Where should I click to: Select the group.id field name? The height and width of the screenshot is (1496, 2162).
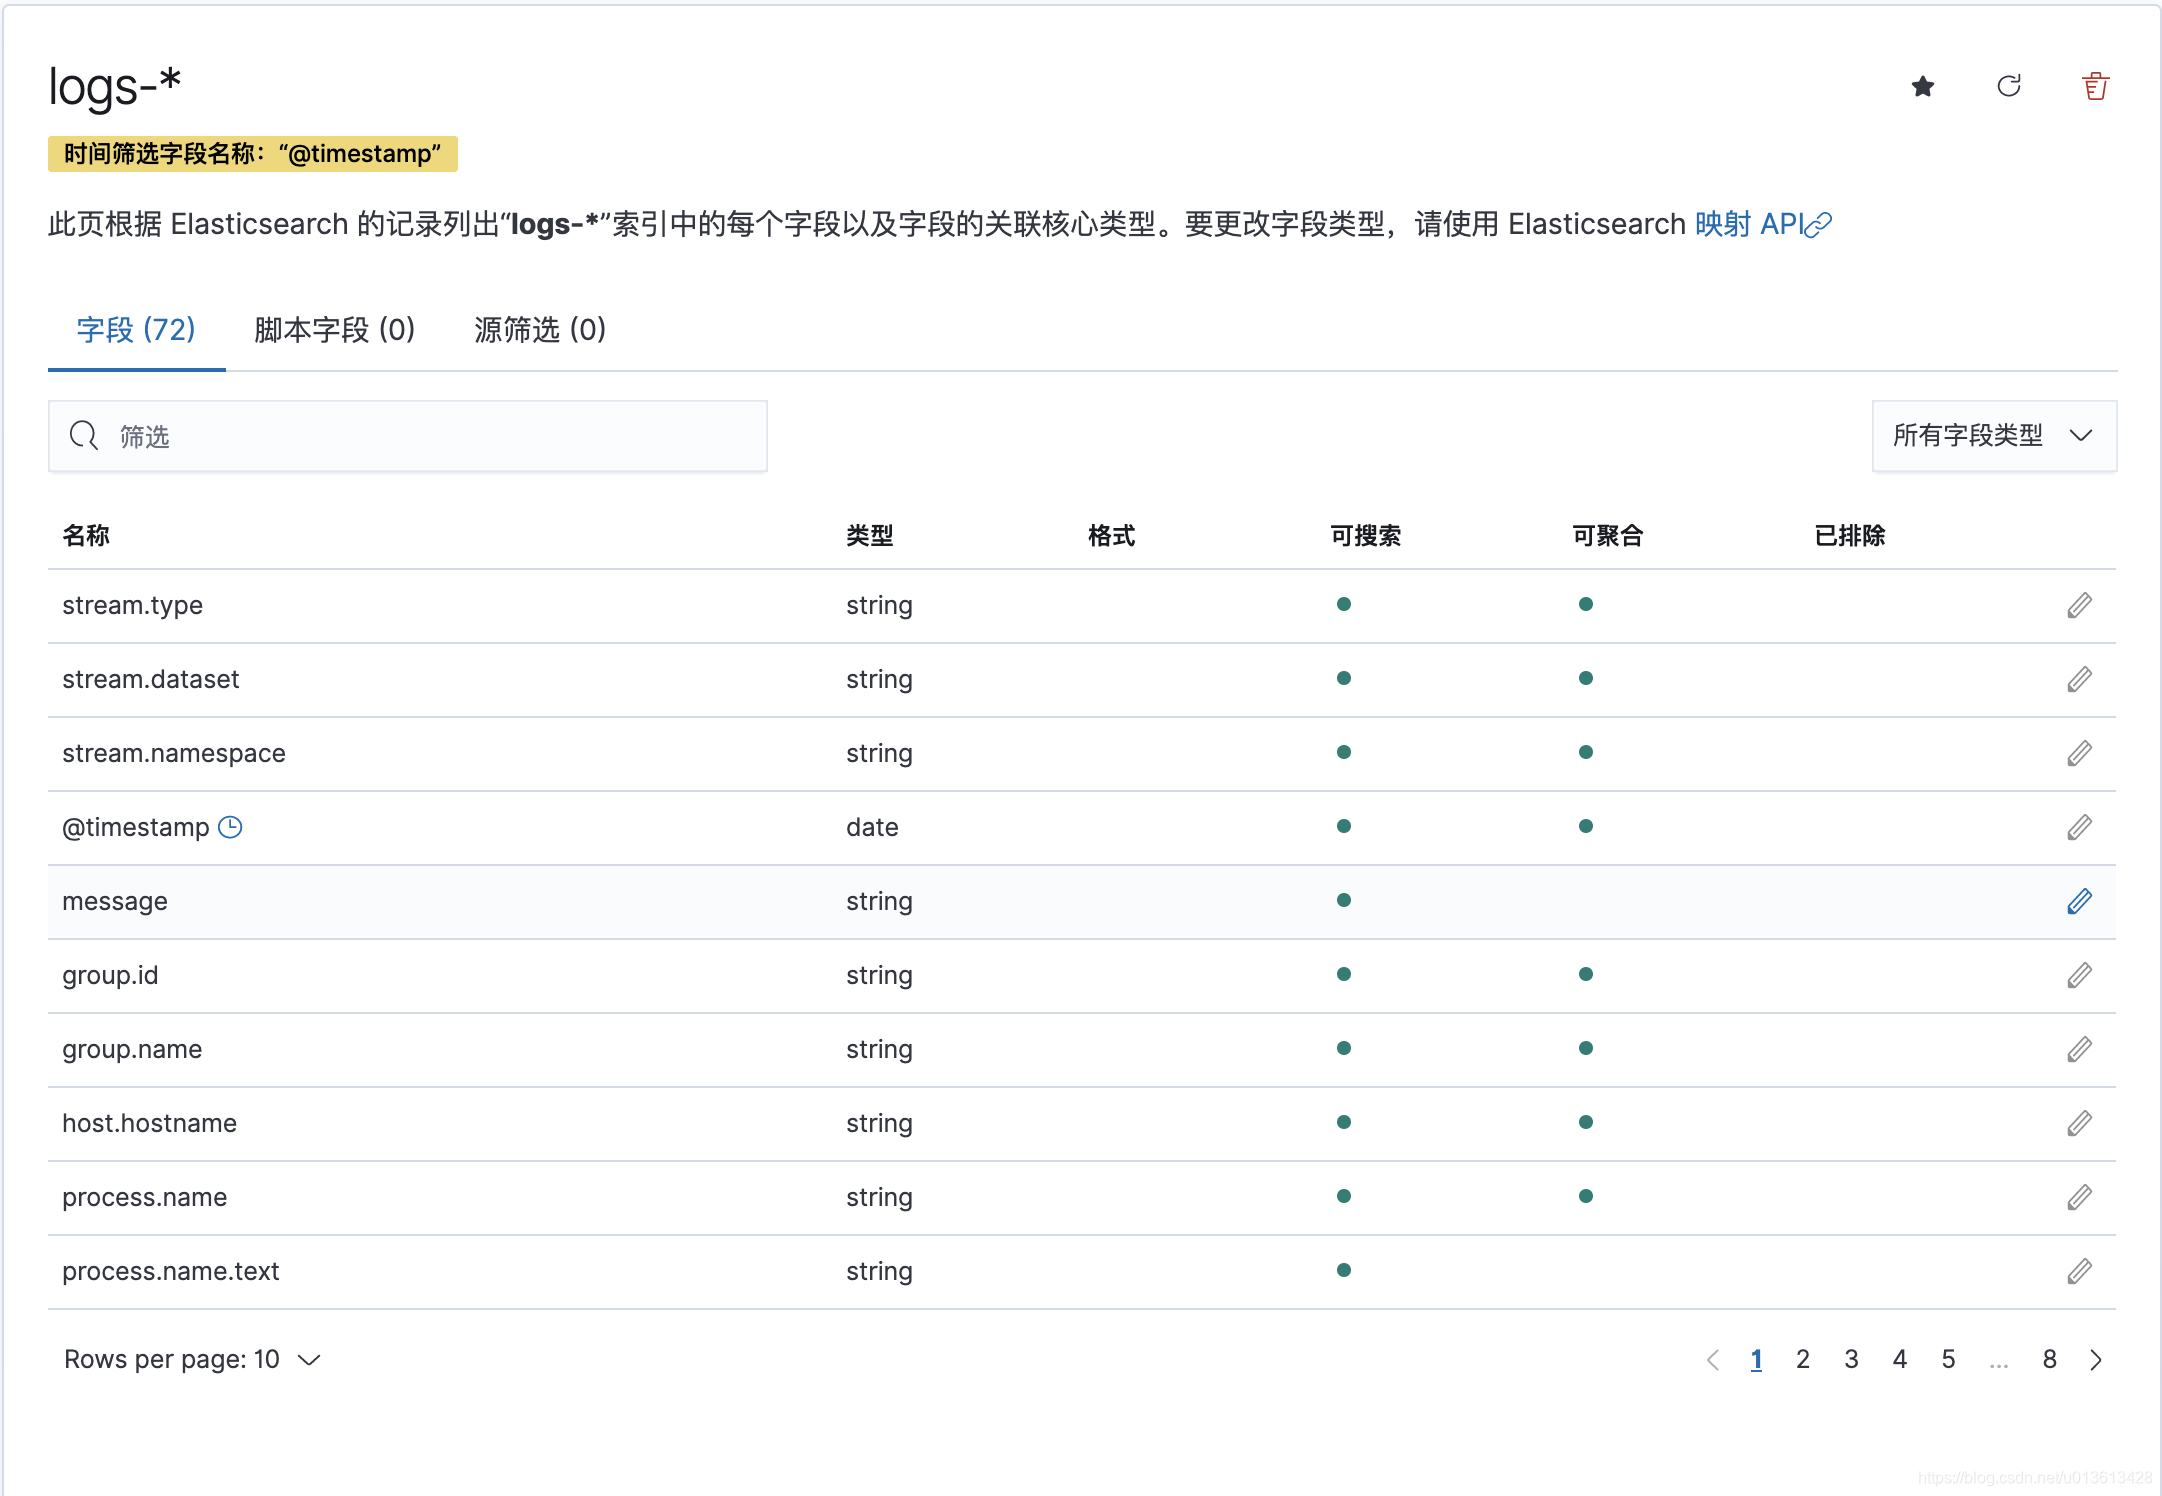tap(110, 976)
